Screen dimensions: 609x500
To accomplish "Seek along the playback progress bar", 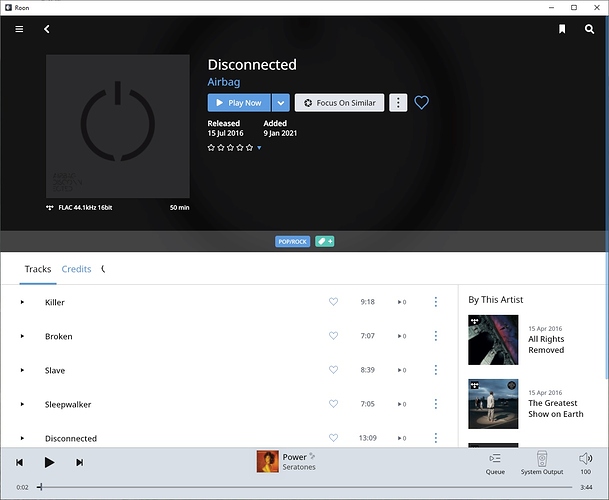I will (306, 487).
